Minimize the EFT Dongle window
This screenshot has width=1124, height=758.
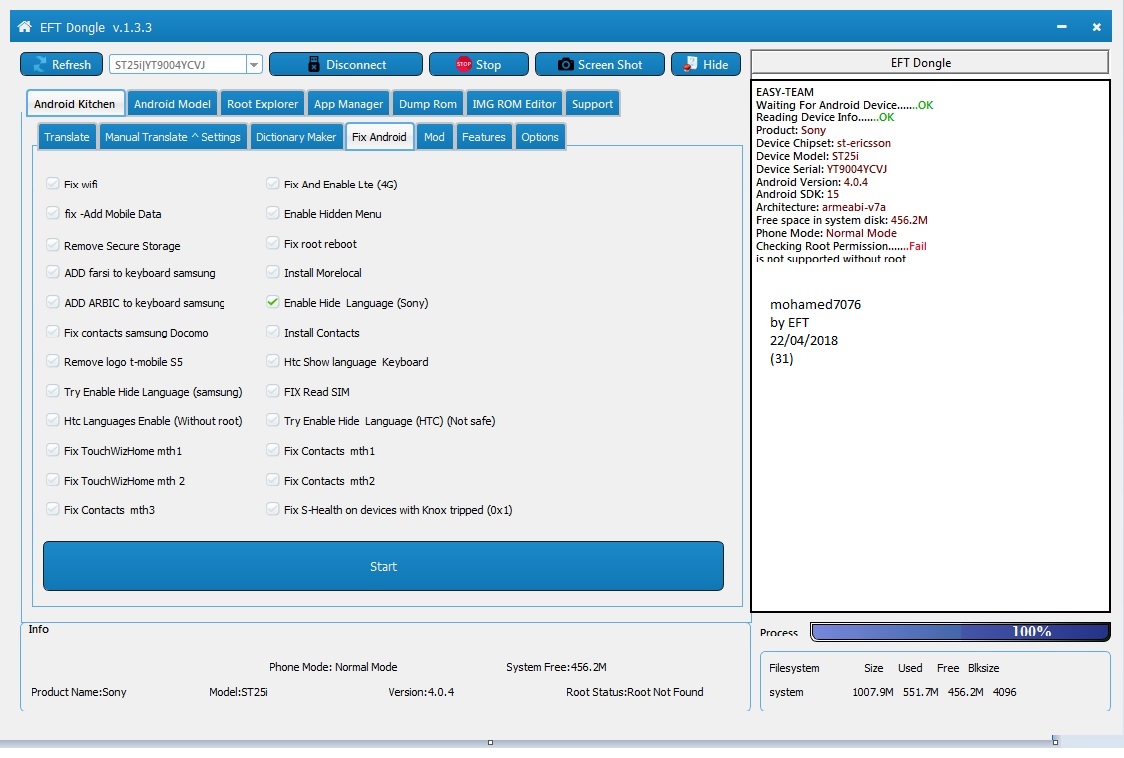[1062, 27]
